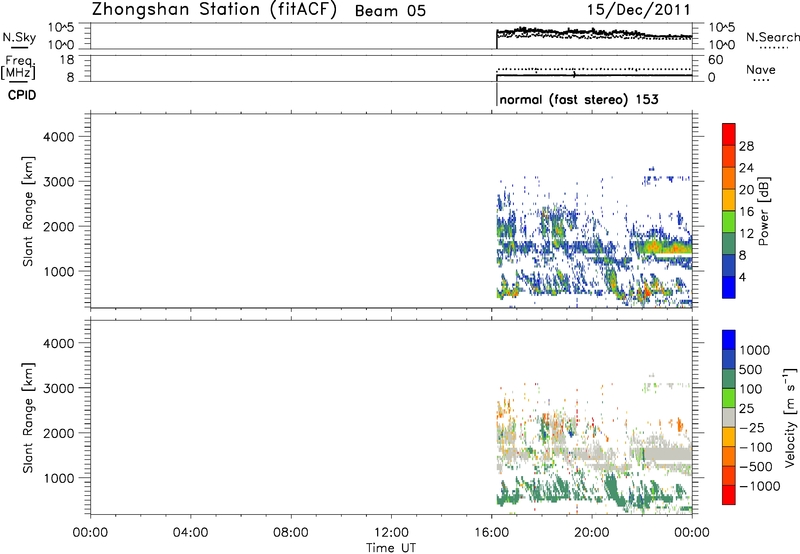Click the '18' frequency axis tick
800x554 pixels.
(x=67, y=60)
